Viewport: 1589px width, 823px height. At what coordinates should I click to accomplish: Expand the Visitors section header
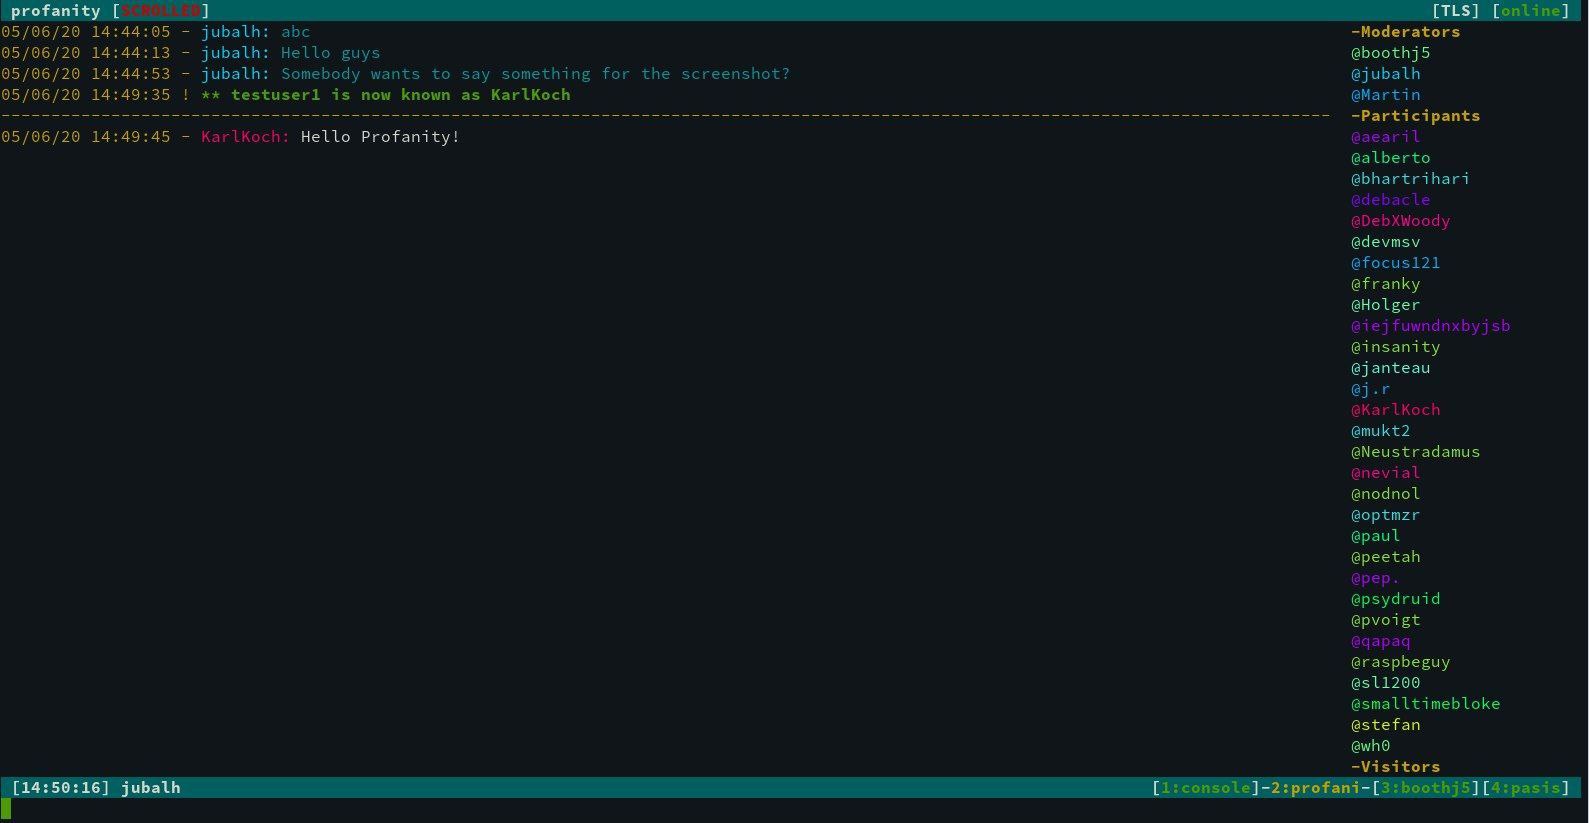click(x=1396, y=766)
